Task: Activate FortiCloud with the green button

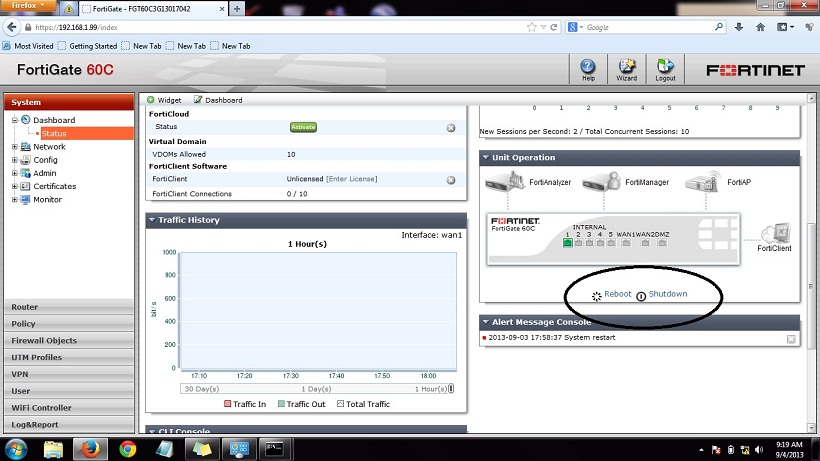Action: tap(303, 127)
